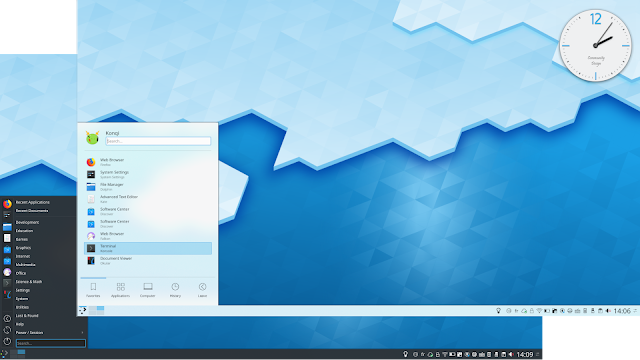Click Wi-Fi network icon on dark panel
The height and width of the screenshot is (360, 640).
[x=444, y=354]
